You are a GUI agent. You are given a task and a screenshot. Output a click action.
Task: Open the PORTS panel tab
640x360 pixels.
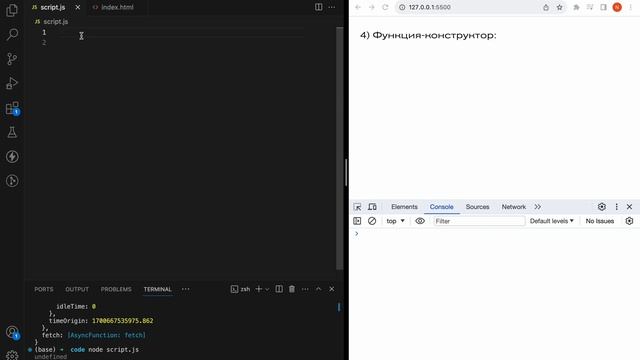click(x=44, y=289)
